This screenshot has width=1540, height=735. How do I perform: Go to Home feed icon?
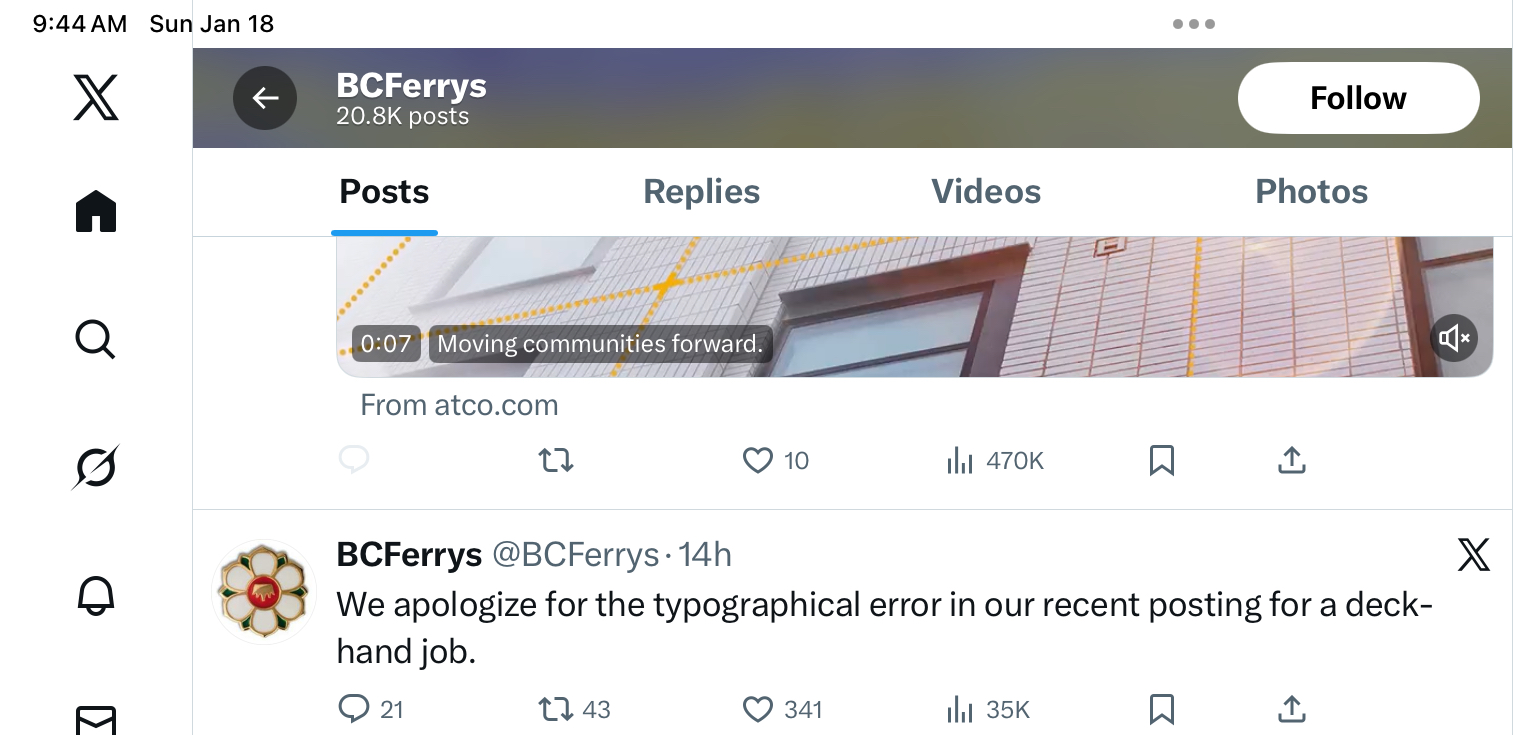[x=96, y=212]
